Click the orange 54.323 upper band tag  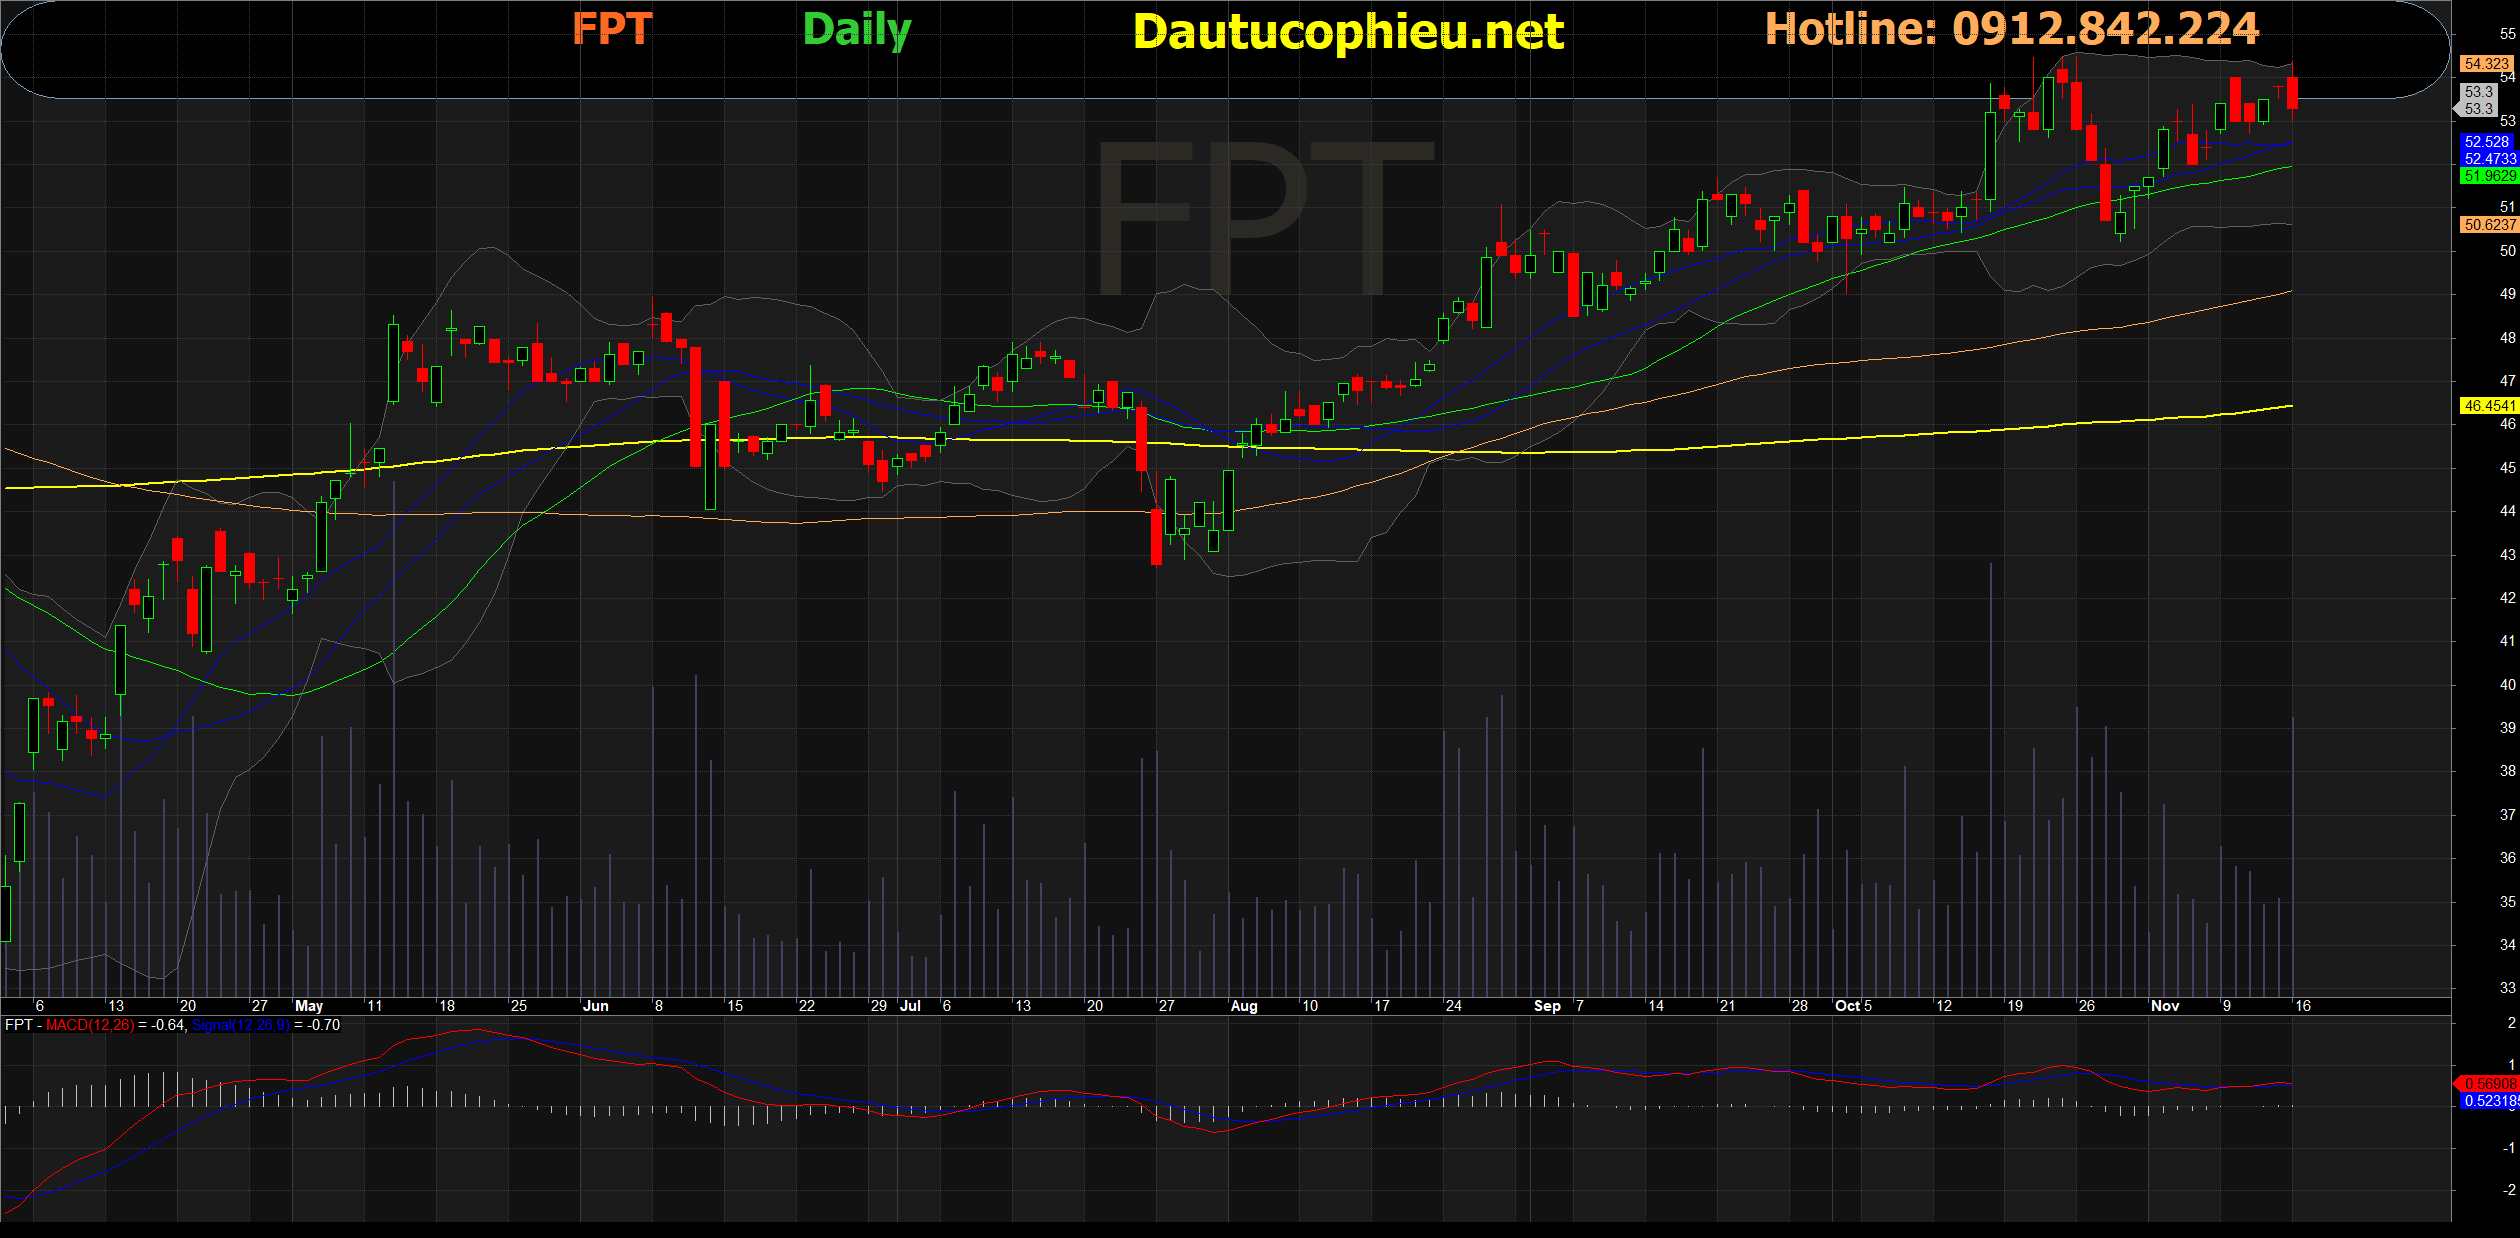[x=2486, y=64]
